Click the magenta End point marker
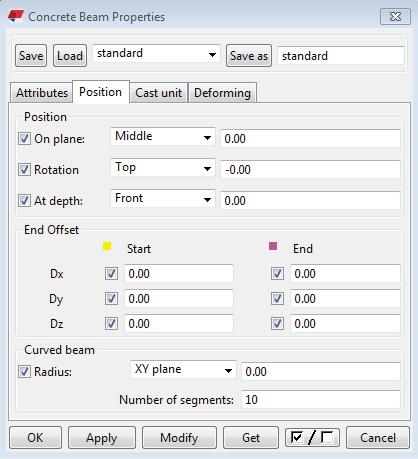 click(x=273, y=246)
